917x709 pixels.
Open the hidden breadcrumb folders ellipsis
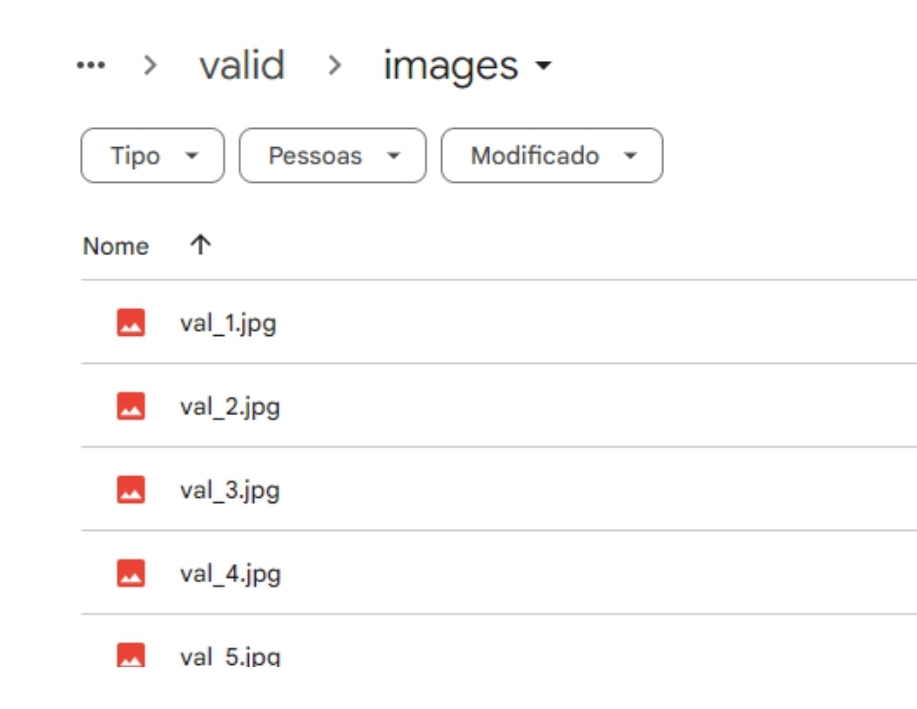click(91, 65)
